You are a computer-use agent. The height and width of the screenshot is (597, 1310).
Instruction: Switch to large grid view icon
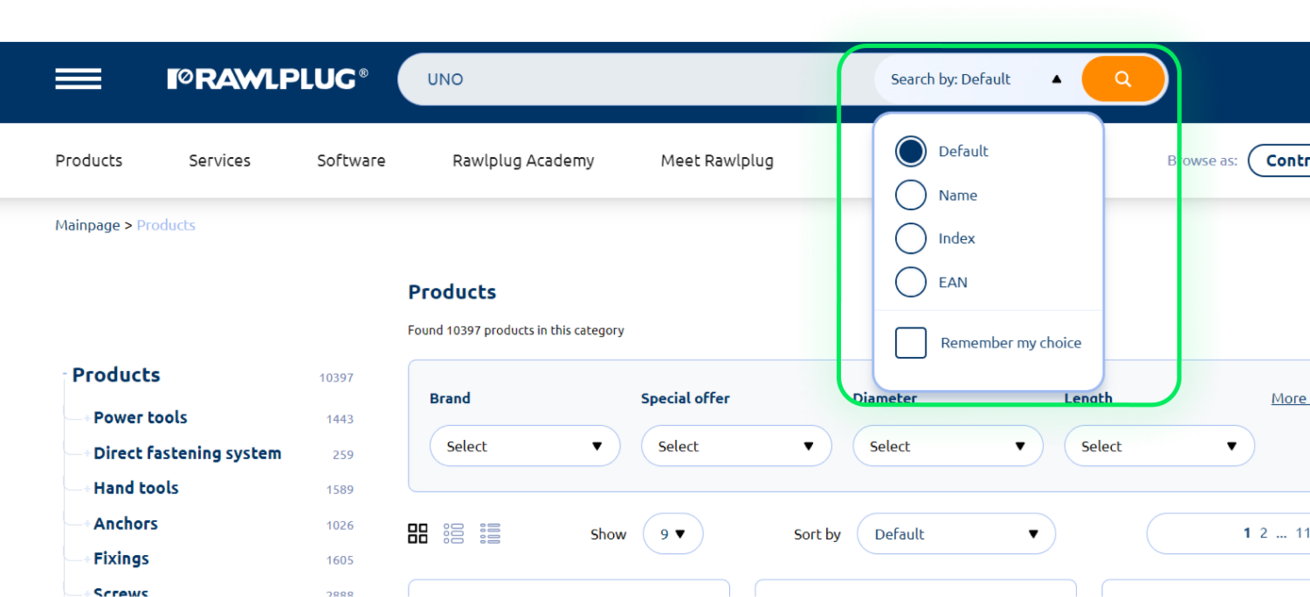pyautogui.click(x=418, y=533)
